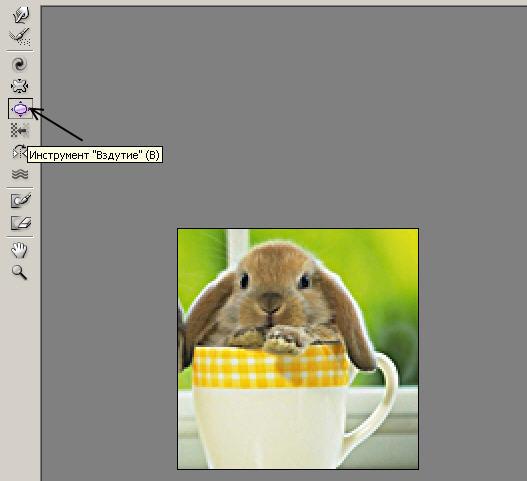The height and width of the screenshot is (481, 527).
Task: Click the rabbit's paws on cup
Action: pyautogui.click(x=282, y=339)
